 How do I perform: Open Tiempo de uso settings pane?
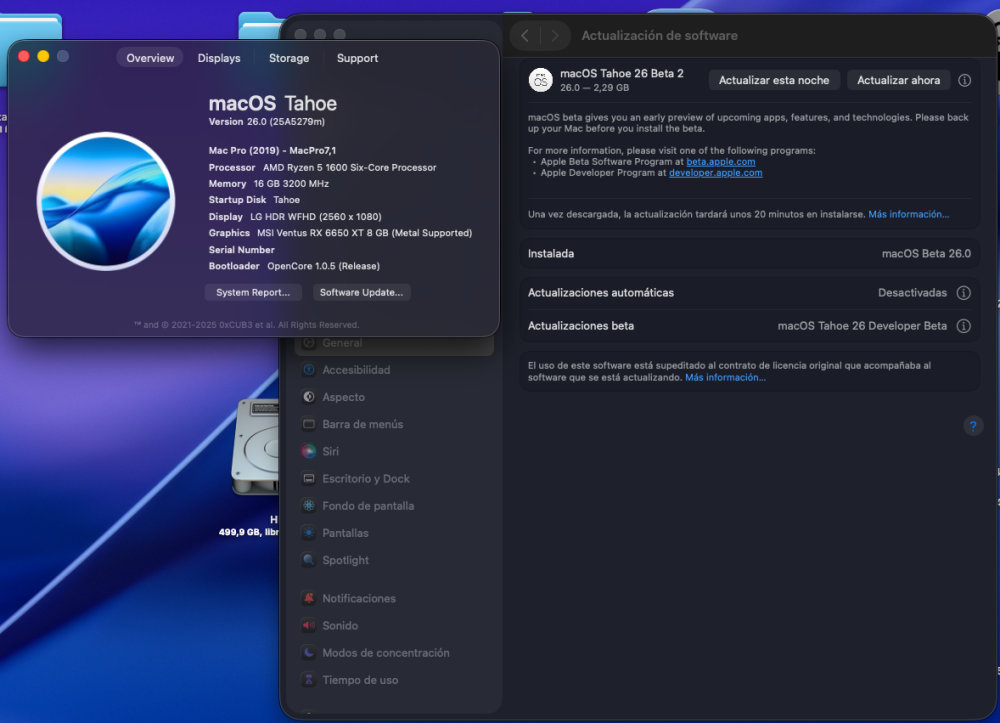tap(394, 680)
